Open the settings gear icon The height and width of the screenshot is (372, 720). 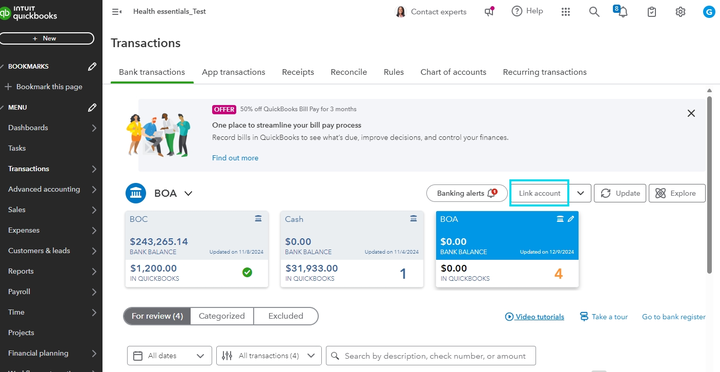[680, 12]
